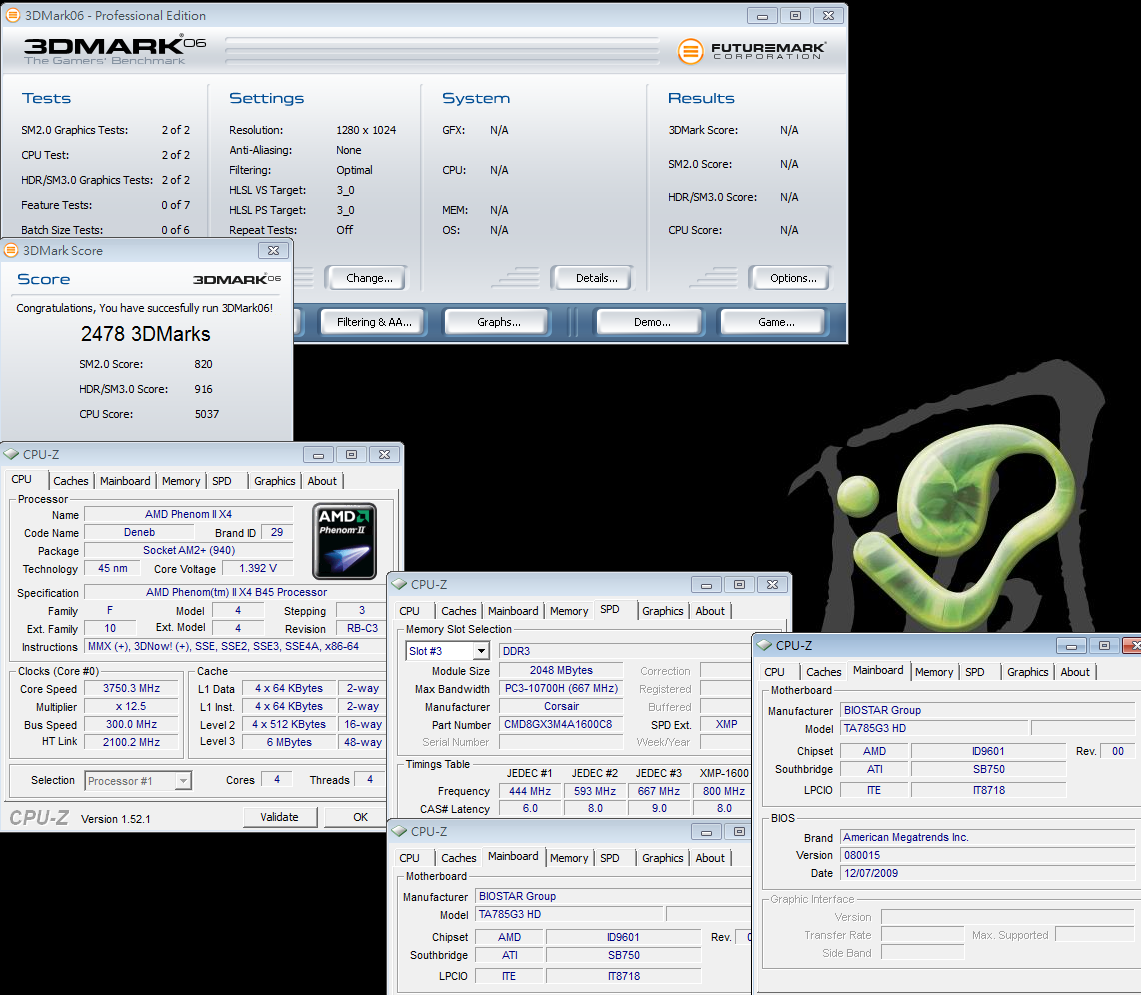Click the CPU-Z icon in the SPD window title bar
The width and height of the screenshot is (1141, 995).
[x=399, y=584]
